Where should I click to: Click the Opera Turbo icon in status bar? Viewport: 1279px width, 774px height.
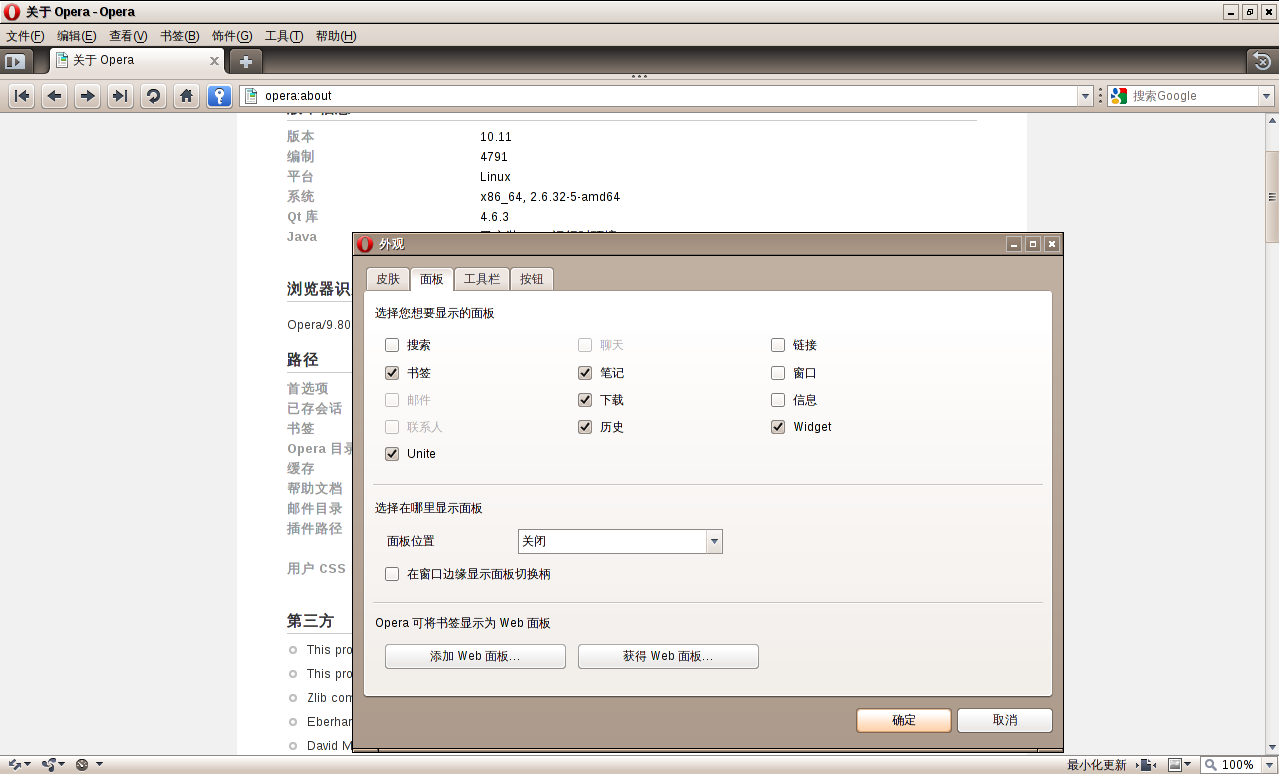82,765
